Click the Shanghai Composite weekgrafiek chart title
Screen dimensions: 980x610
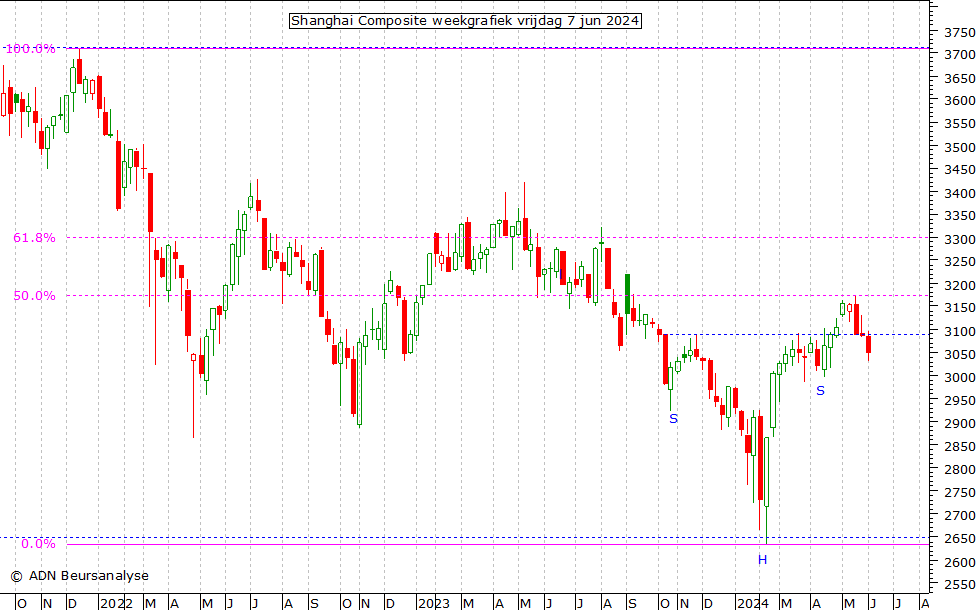(465, 21)
